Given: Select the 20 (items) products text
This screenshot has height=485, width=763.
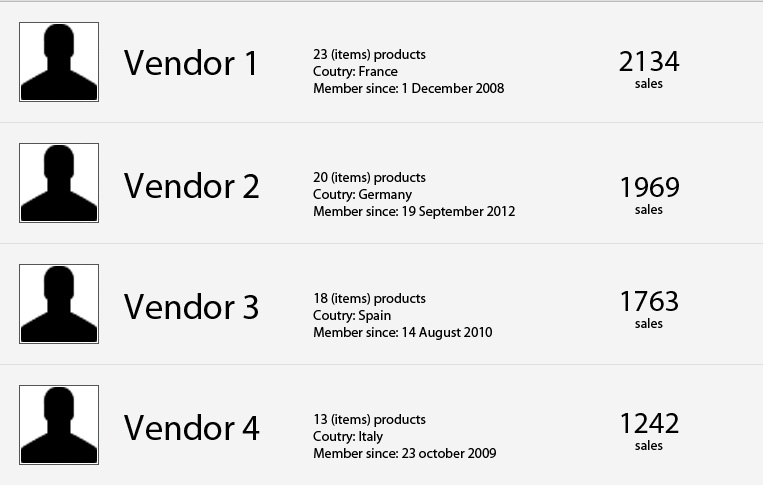Looking at the screenshot, I should tap(369, 178).
